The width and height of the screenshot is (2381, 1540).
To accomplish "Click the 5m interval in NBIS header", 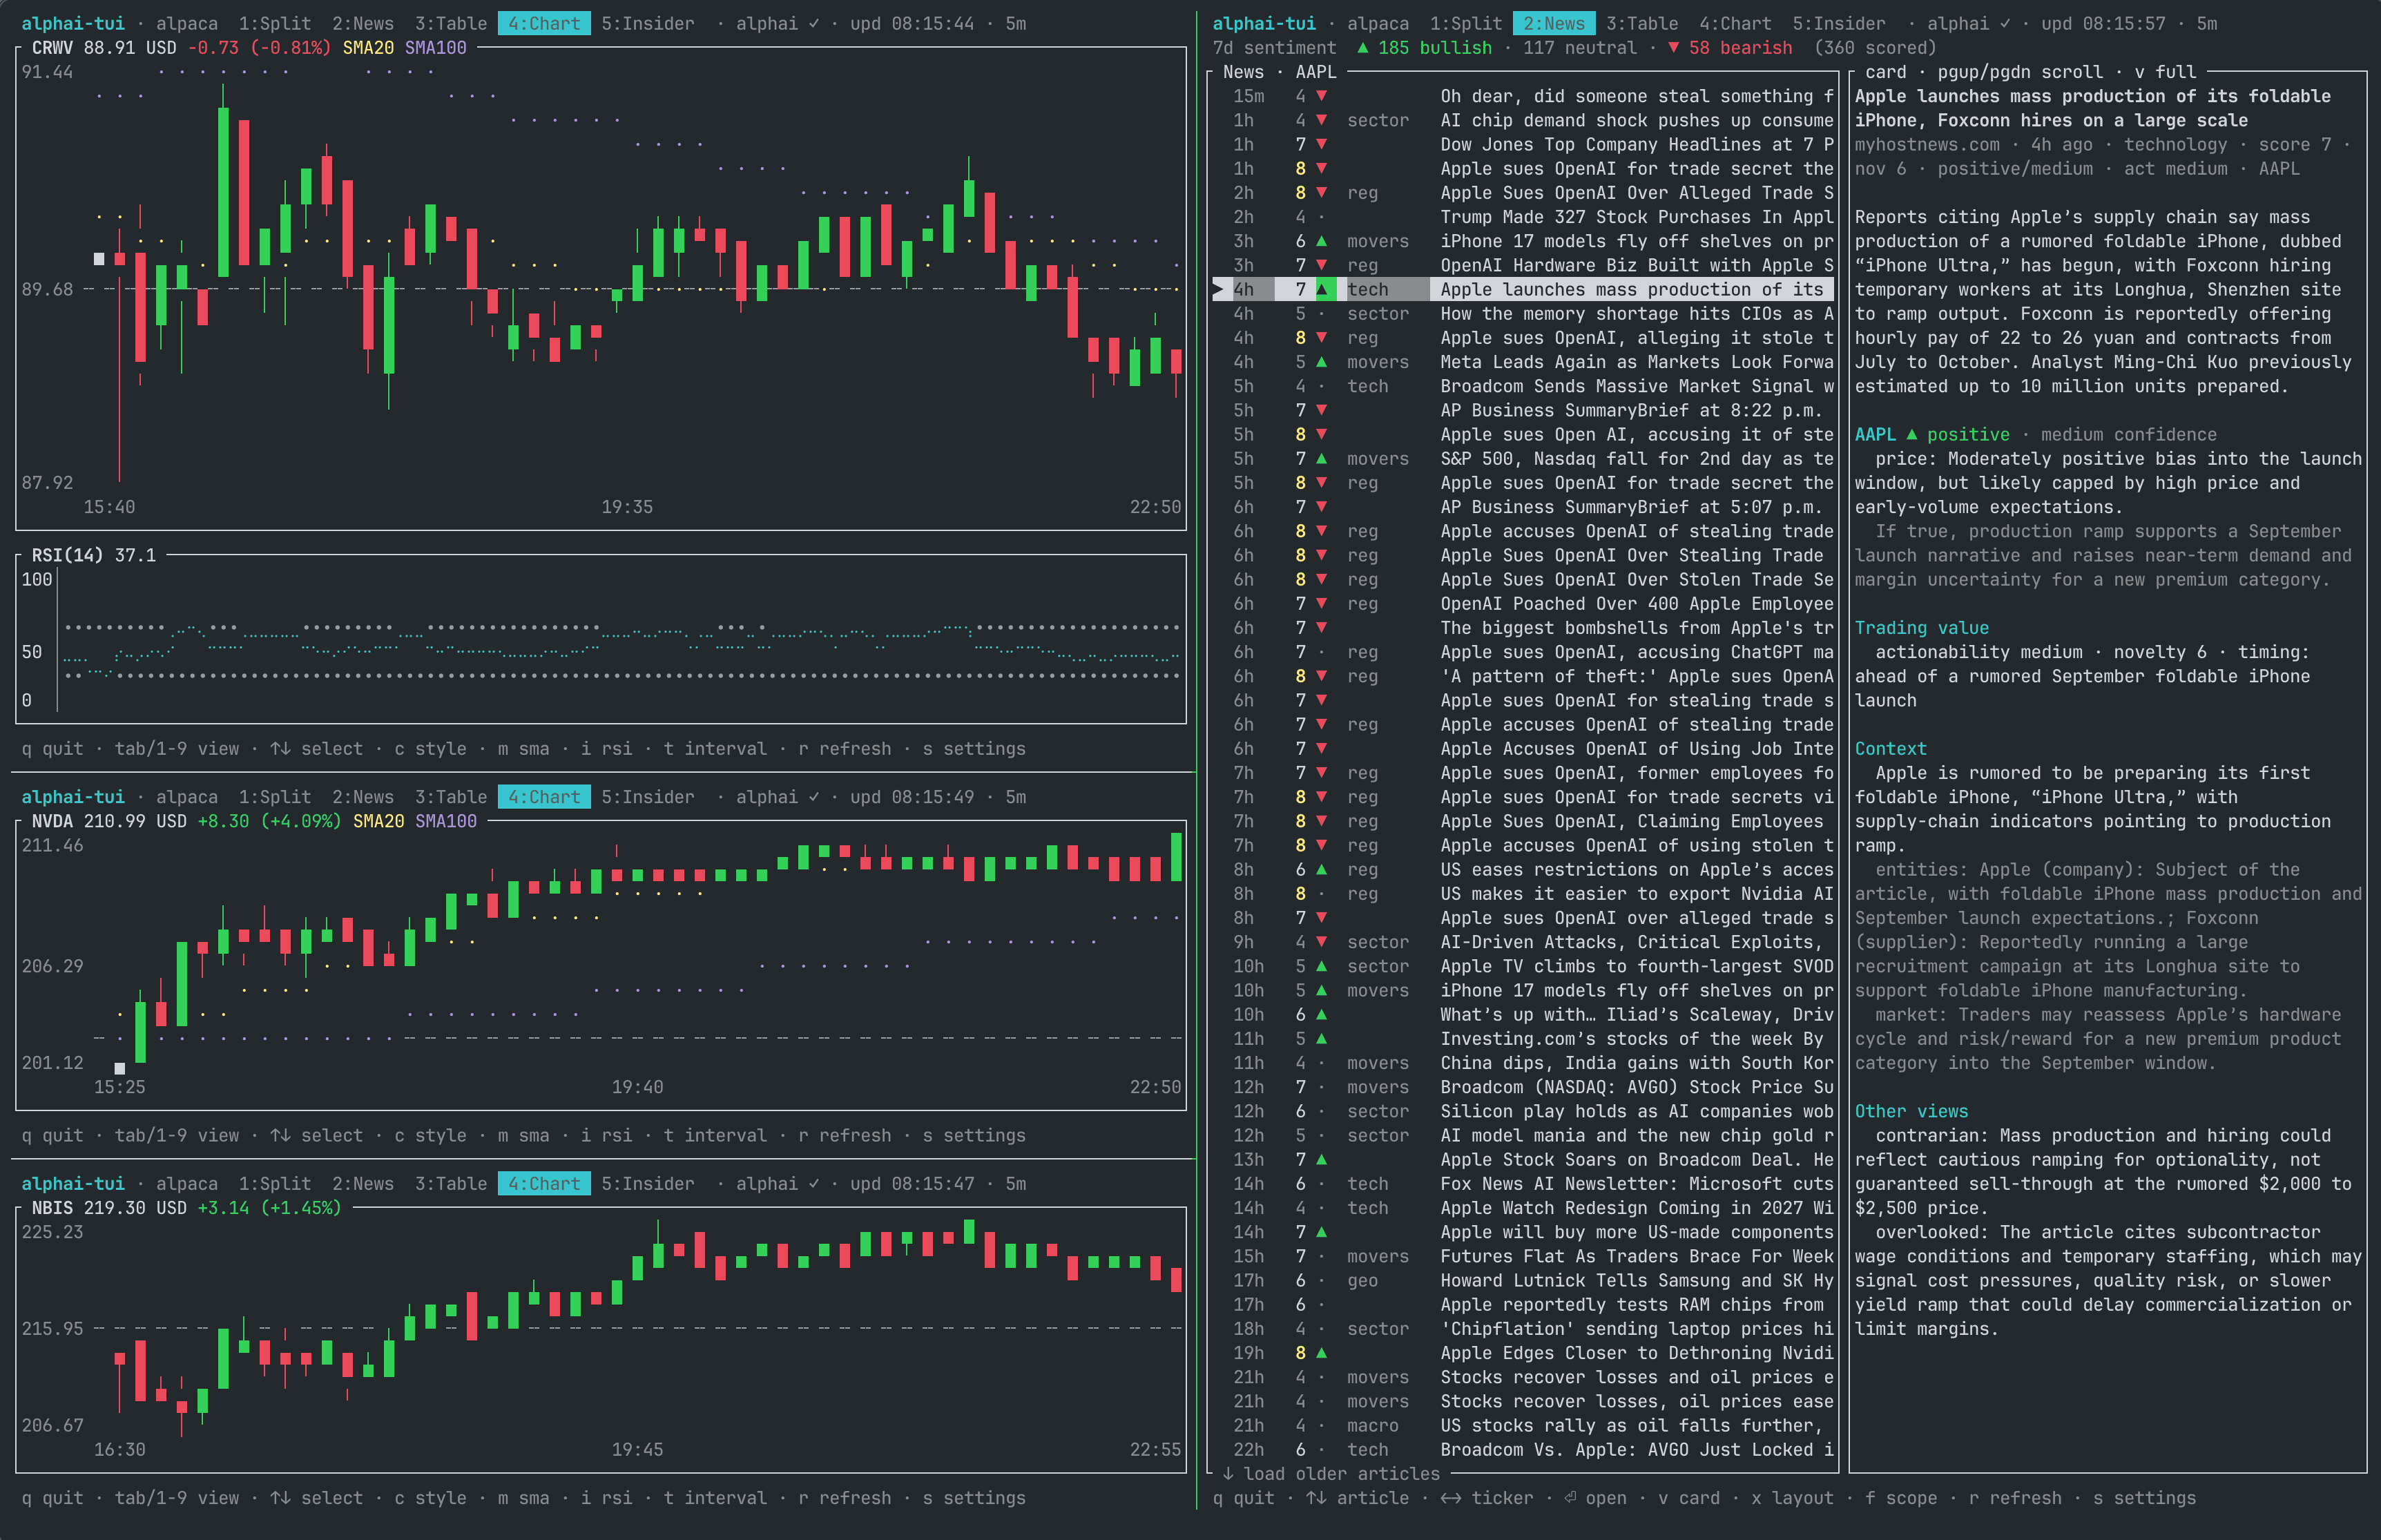I will click(1015, 1184).
